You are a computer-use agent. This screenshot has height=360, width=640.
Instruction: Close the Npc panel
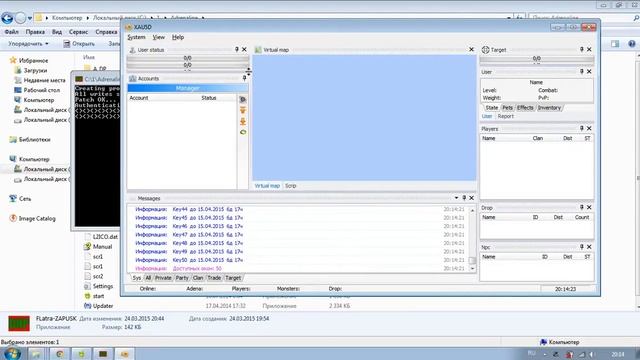click(x=589, y=247)
